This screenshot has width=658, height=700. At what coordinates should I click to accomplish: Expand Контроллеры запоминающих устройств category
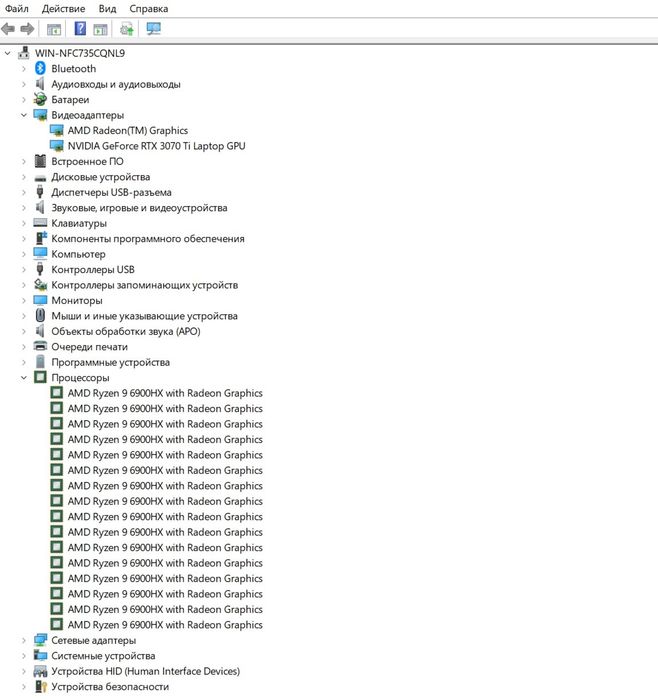24,285
